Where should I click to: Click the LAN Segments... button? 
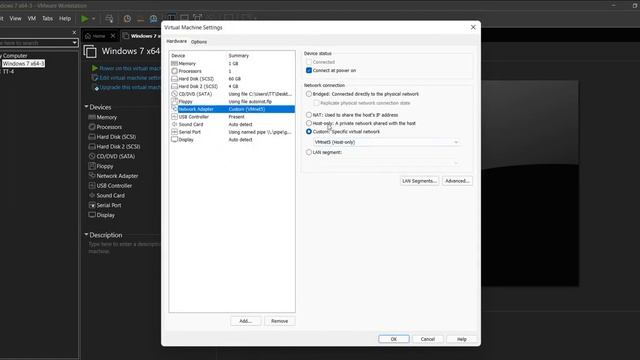(419, 181)
